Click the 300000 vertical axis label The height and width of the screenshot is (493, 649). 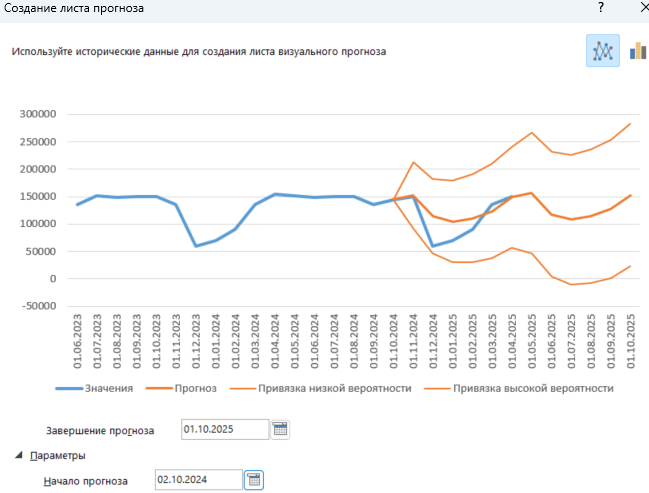click(x=38, y=114)
